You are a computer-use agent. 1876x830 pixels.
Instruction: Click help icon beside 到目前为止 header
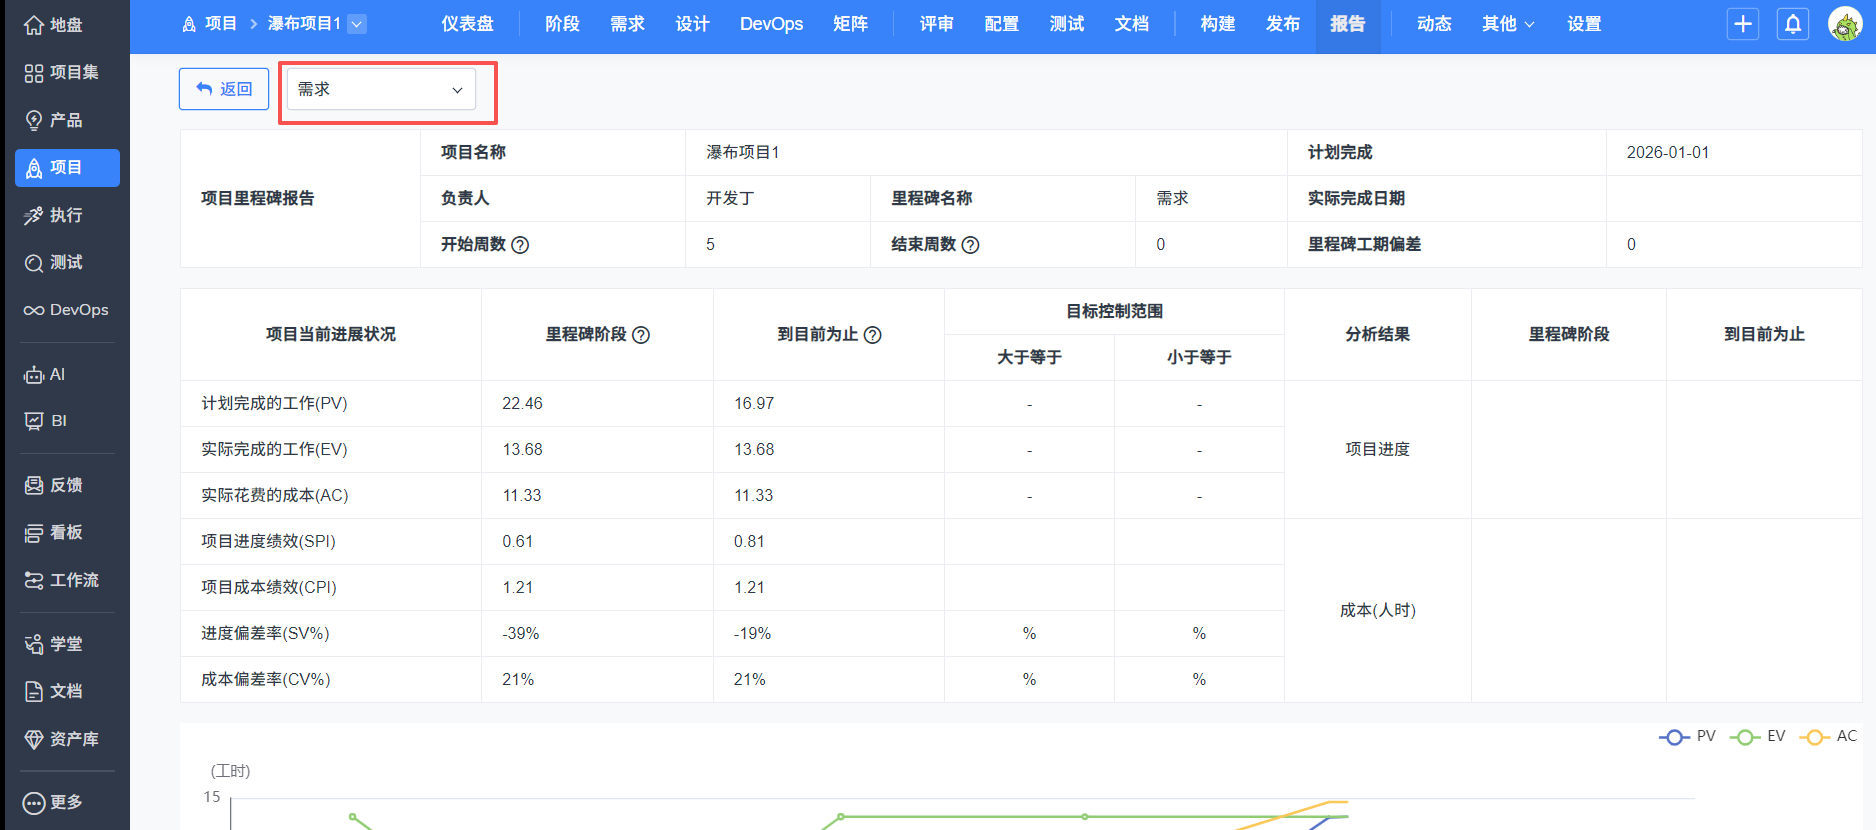pos(872,335)
